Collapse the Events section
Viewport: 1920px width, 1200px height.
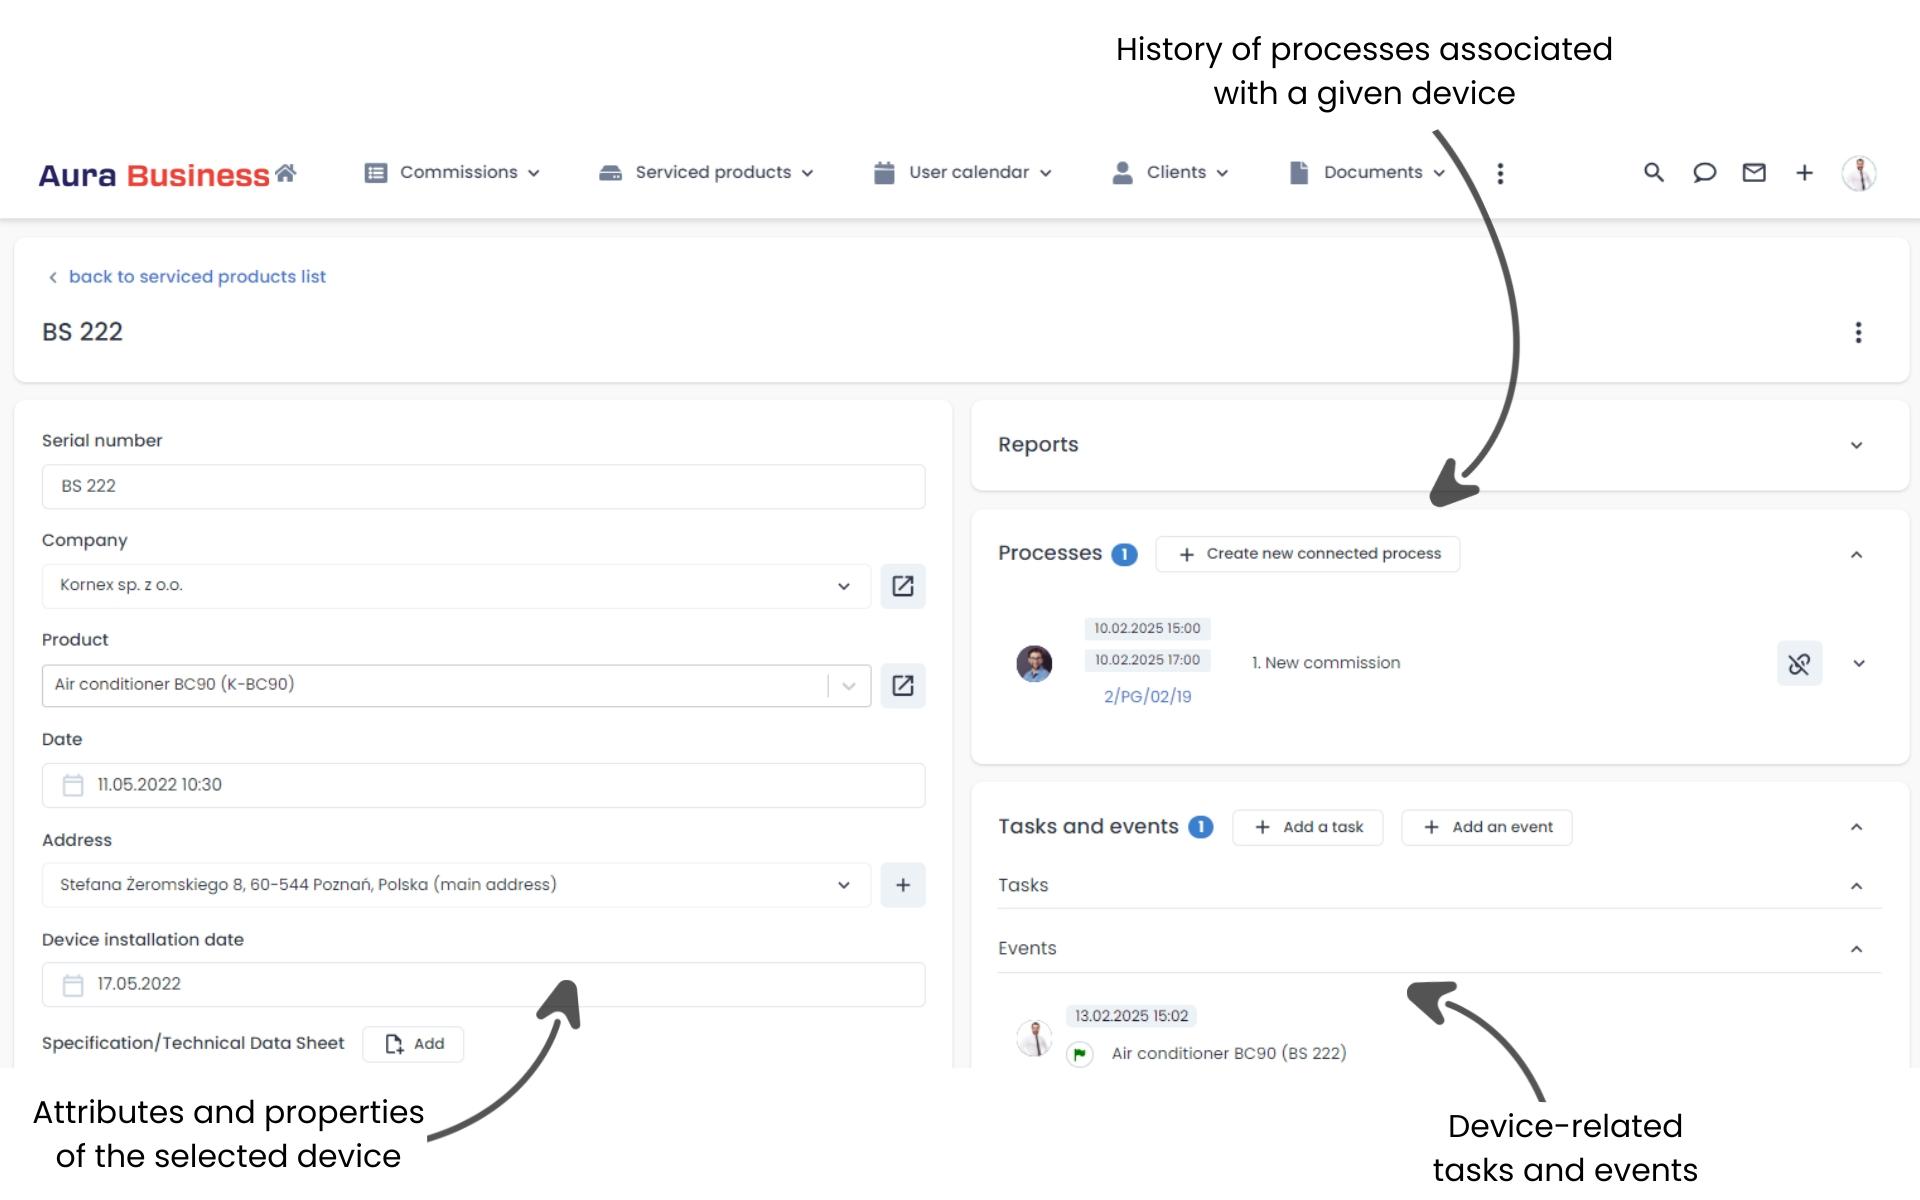coord(1857,948)
